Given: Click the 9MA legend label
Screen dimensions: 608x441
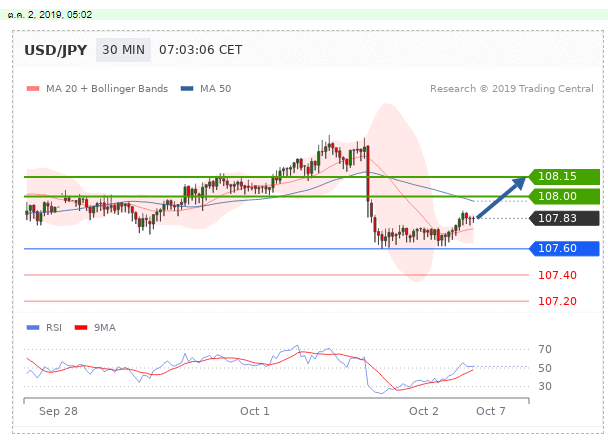Looking at the screenshot, I should tap(105, 328).
